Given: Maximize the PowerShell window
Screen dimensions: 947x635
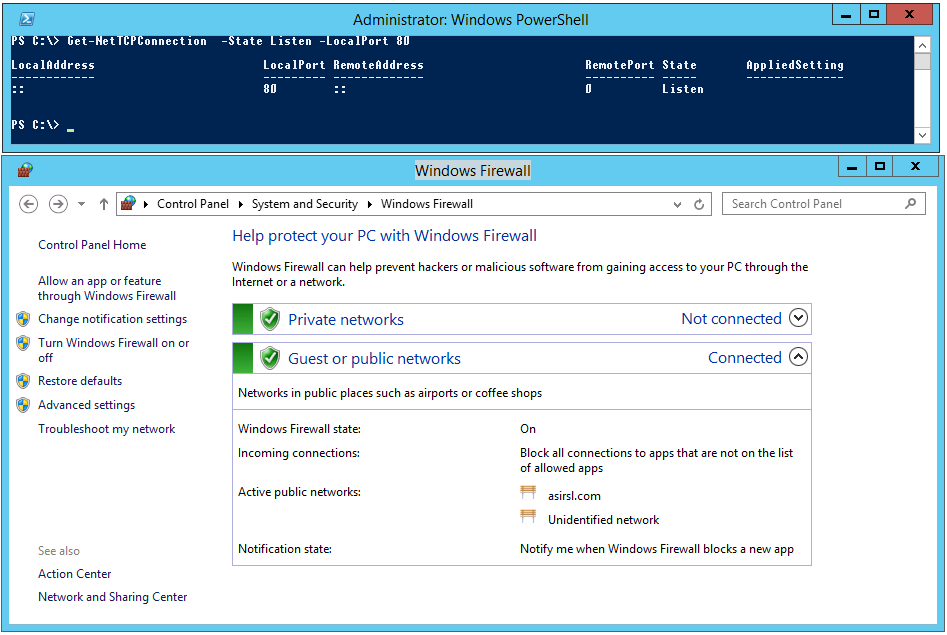Looking at the screenshot, I should (873, 15).
